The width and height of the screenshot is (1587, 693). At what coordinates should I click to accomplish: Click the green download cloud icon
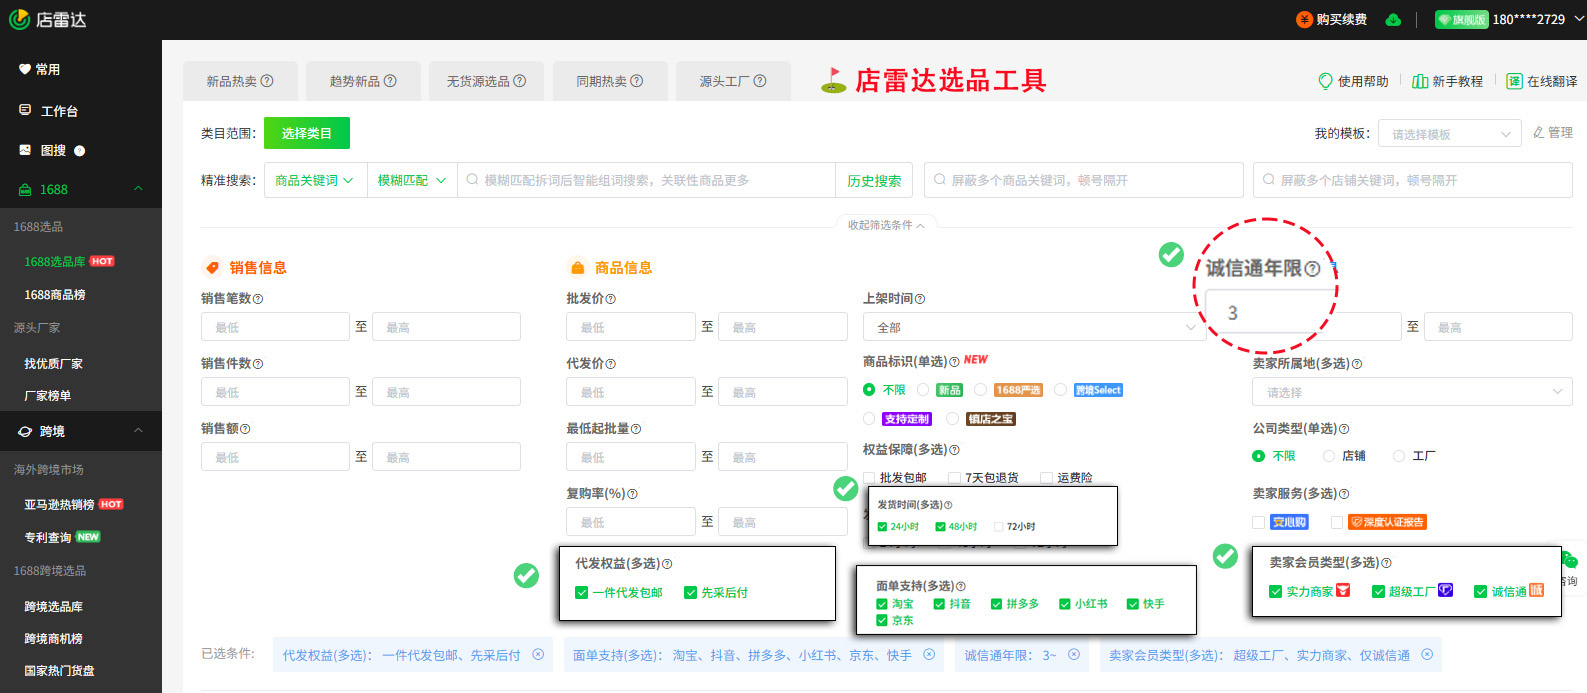tap(1393, 20)
